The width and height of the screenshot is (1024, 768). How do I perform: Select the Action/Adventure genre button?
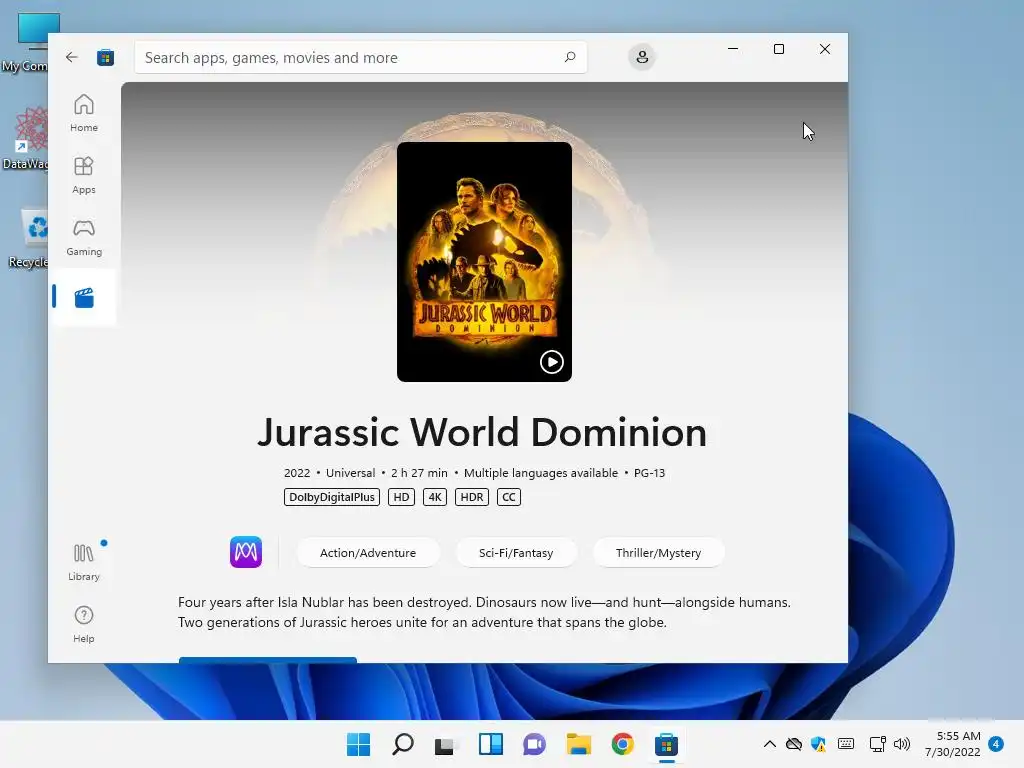(x=368, y=552)
